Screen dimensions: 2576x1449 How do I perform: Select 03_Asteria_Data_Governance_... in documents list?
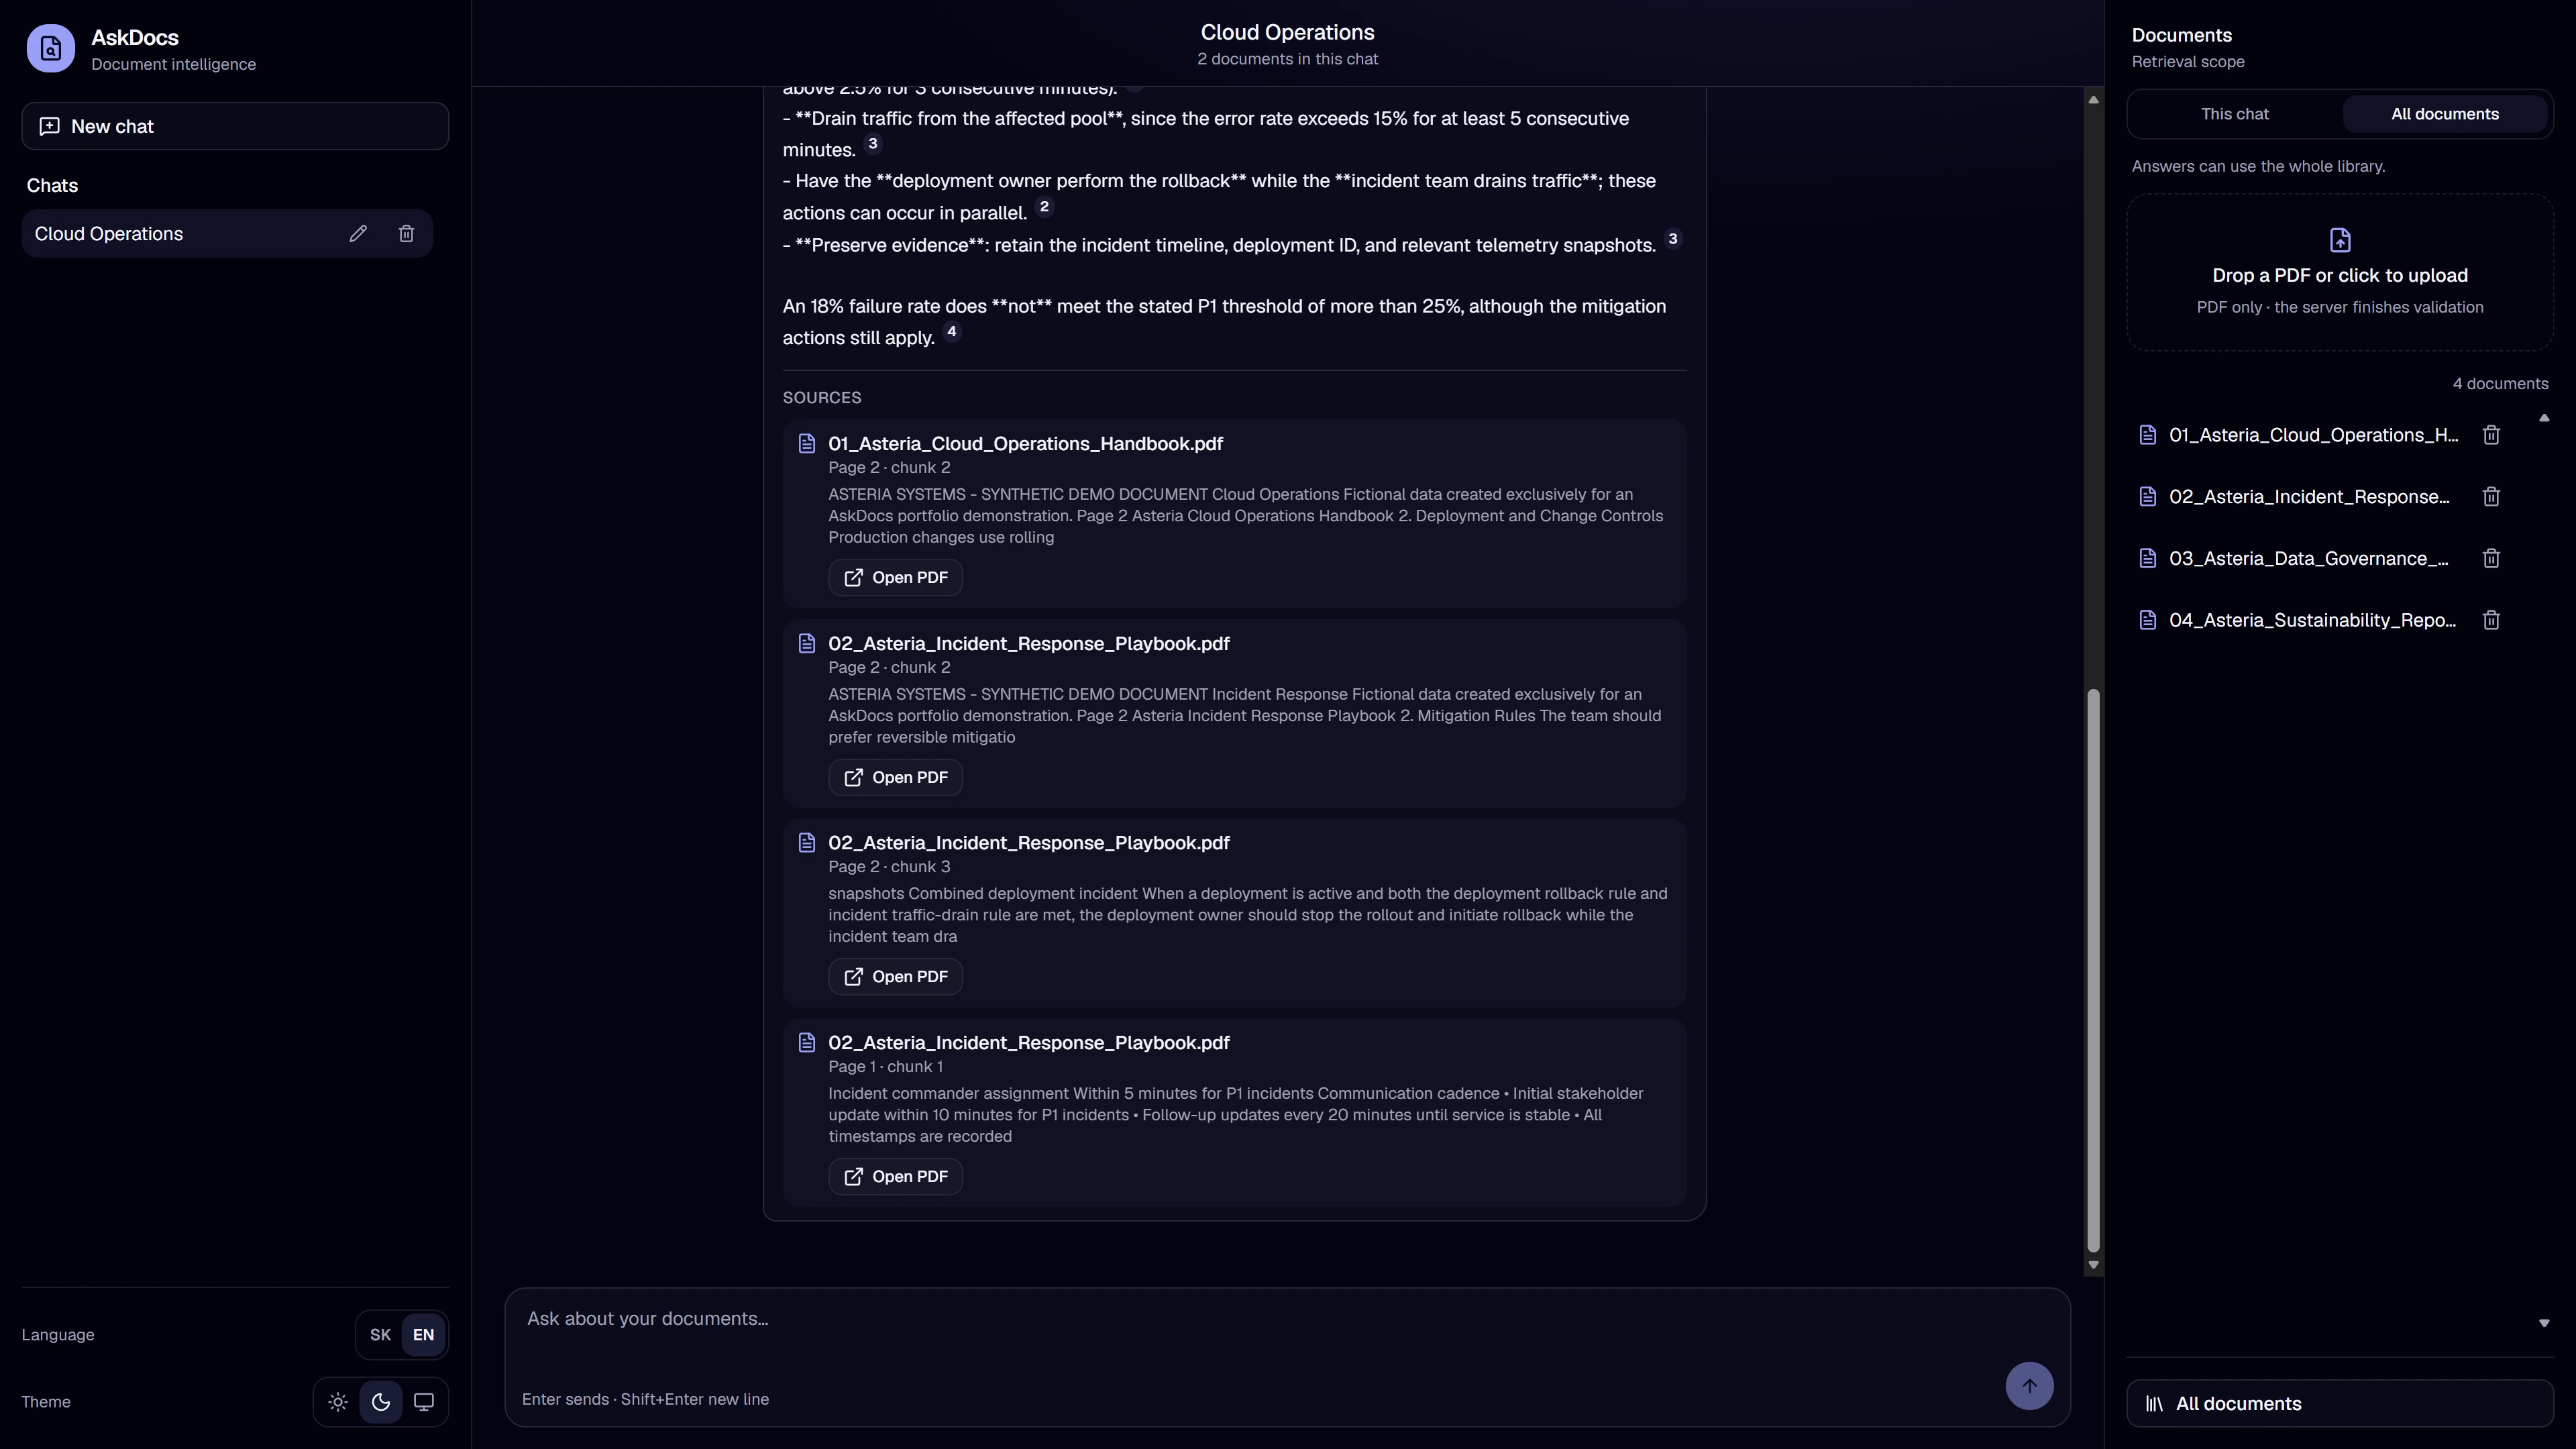point(2308,559)
